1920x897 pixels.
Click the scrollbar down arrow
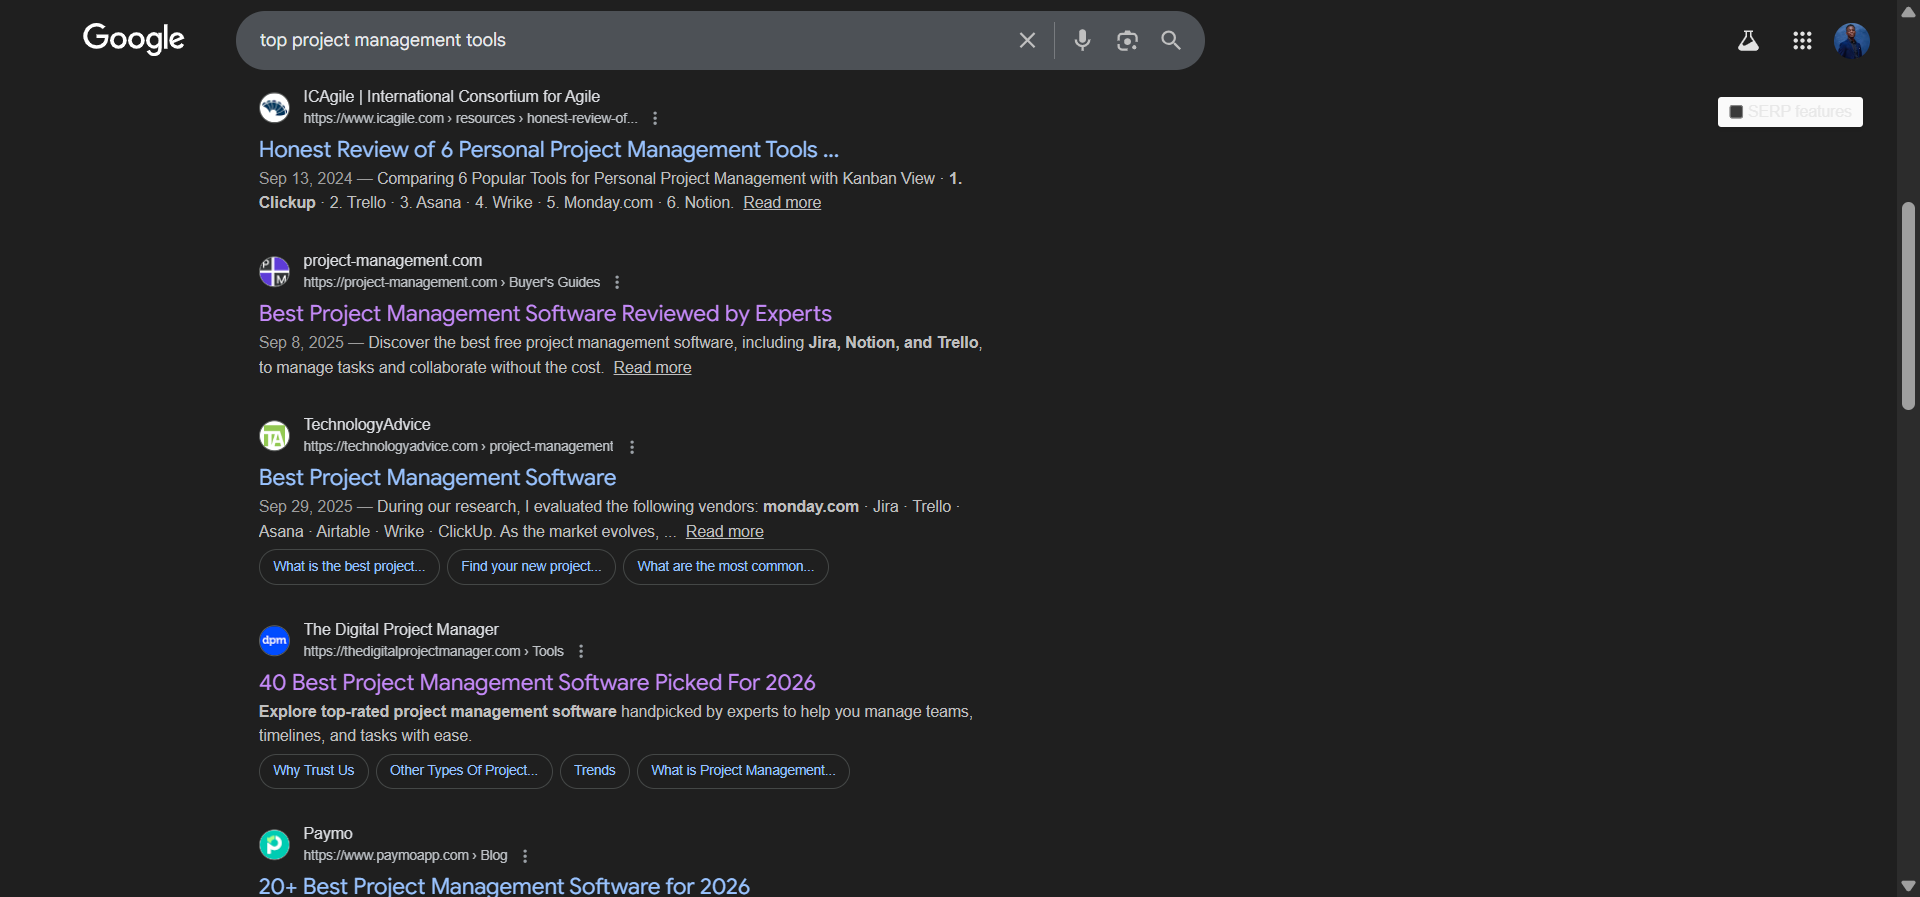1908,886
